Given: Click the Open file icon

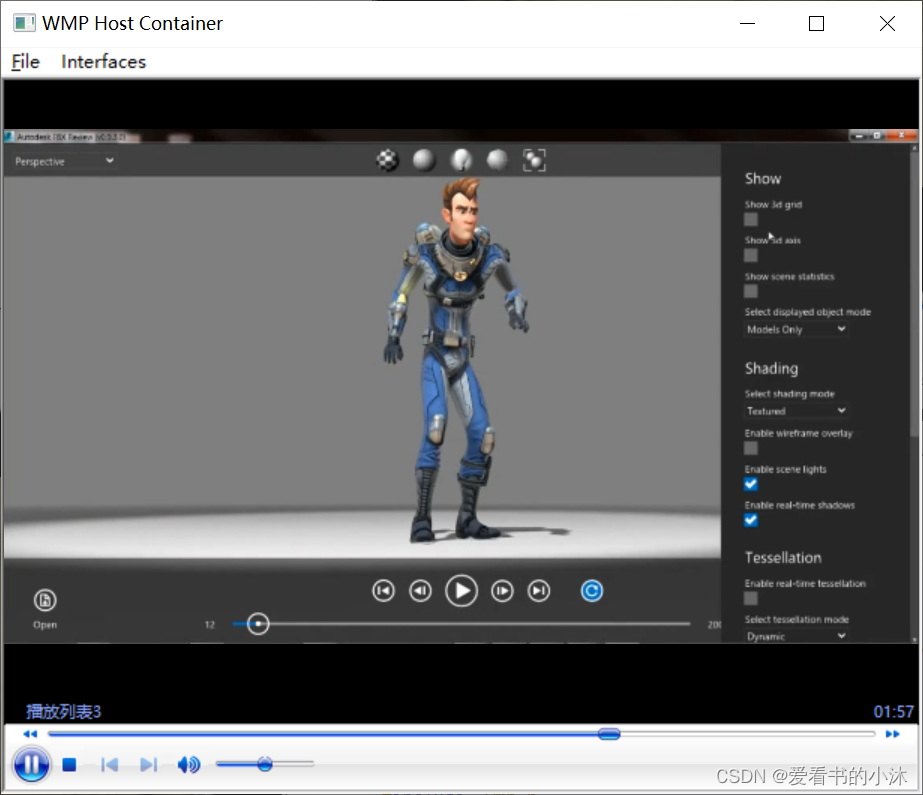Looking at the screenshot, I should (x=45, y=601).
